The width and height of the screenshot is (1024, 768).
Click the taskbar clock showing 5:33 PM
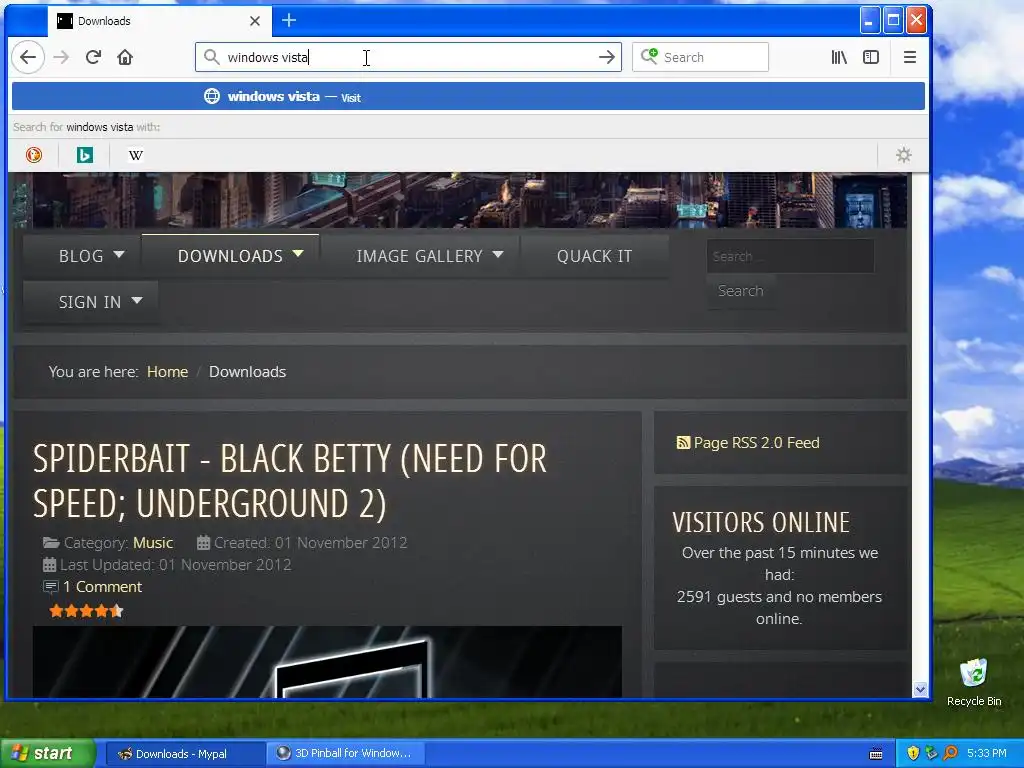(x=986, y=753)
